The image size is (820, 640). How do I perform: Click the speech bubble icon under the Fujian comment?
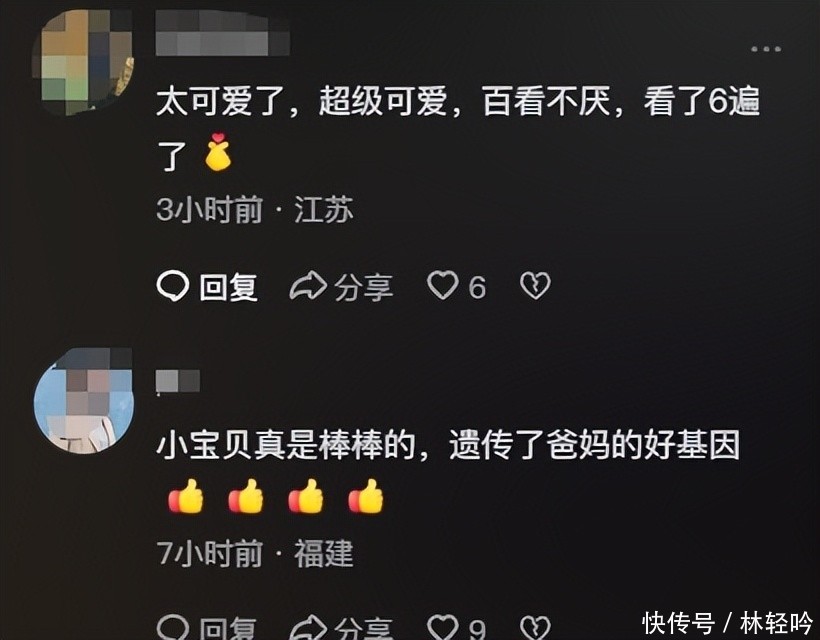(173, 627)
